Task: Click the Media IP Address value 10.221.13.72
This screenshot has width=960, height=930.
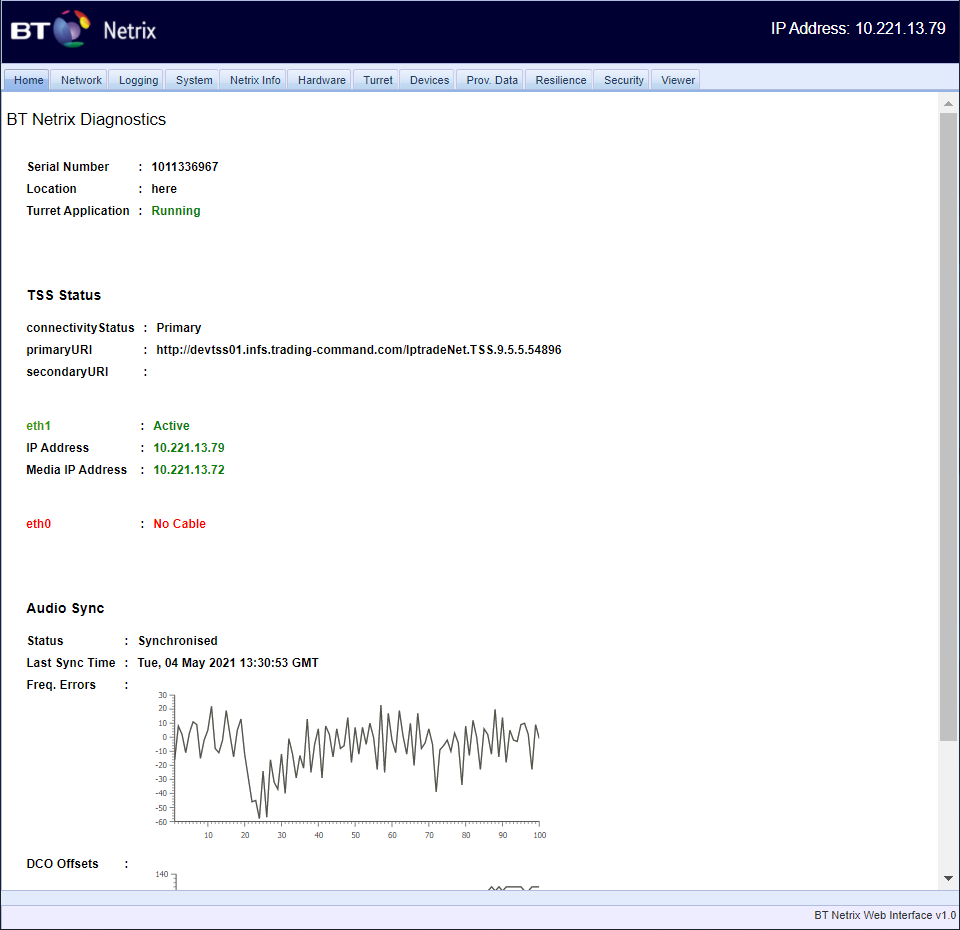Action: 189,470
